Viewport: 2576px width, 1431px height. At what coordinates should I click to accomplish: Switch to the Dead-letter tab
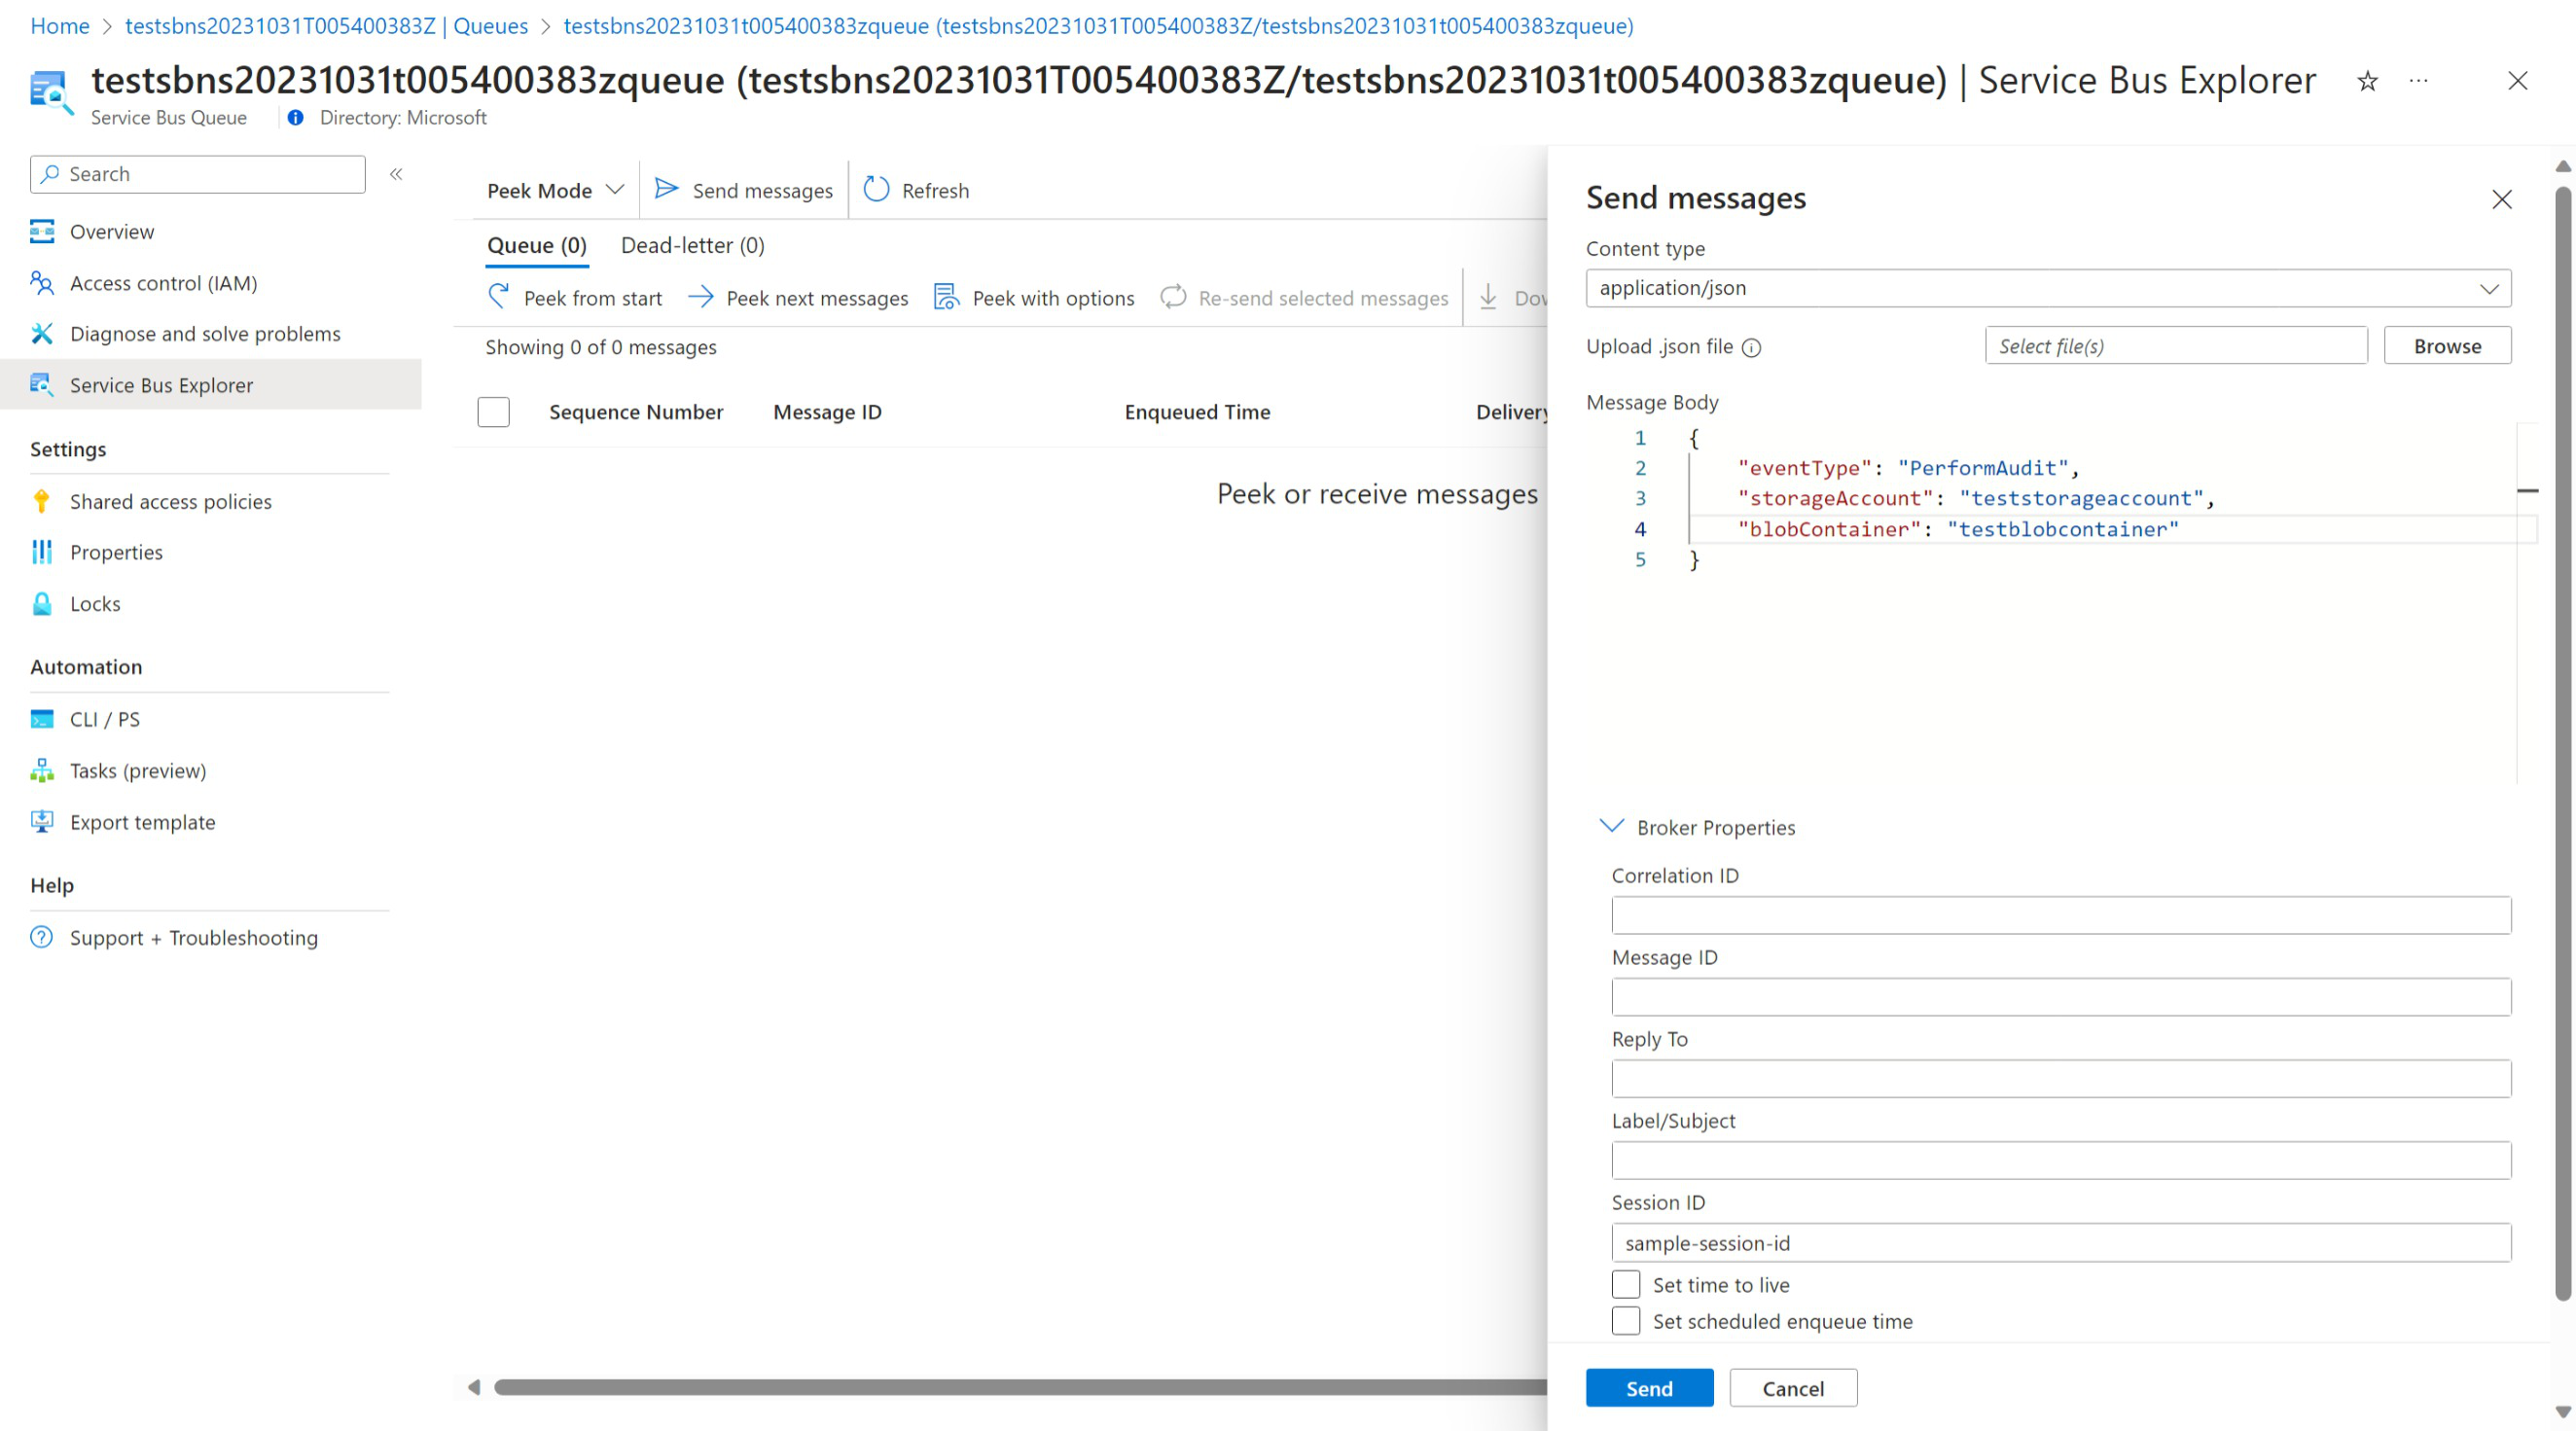tap(693, 245)
